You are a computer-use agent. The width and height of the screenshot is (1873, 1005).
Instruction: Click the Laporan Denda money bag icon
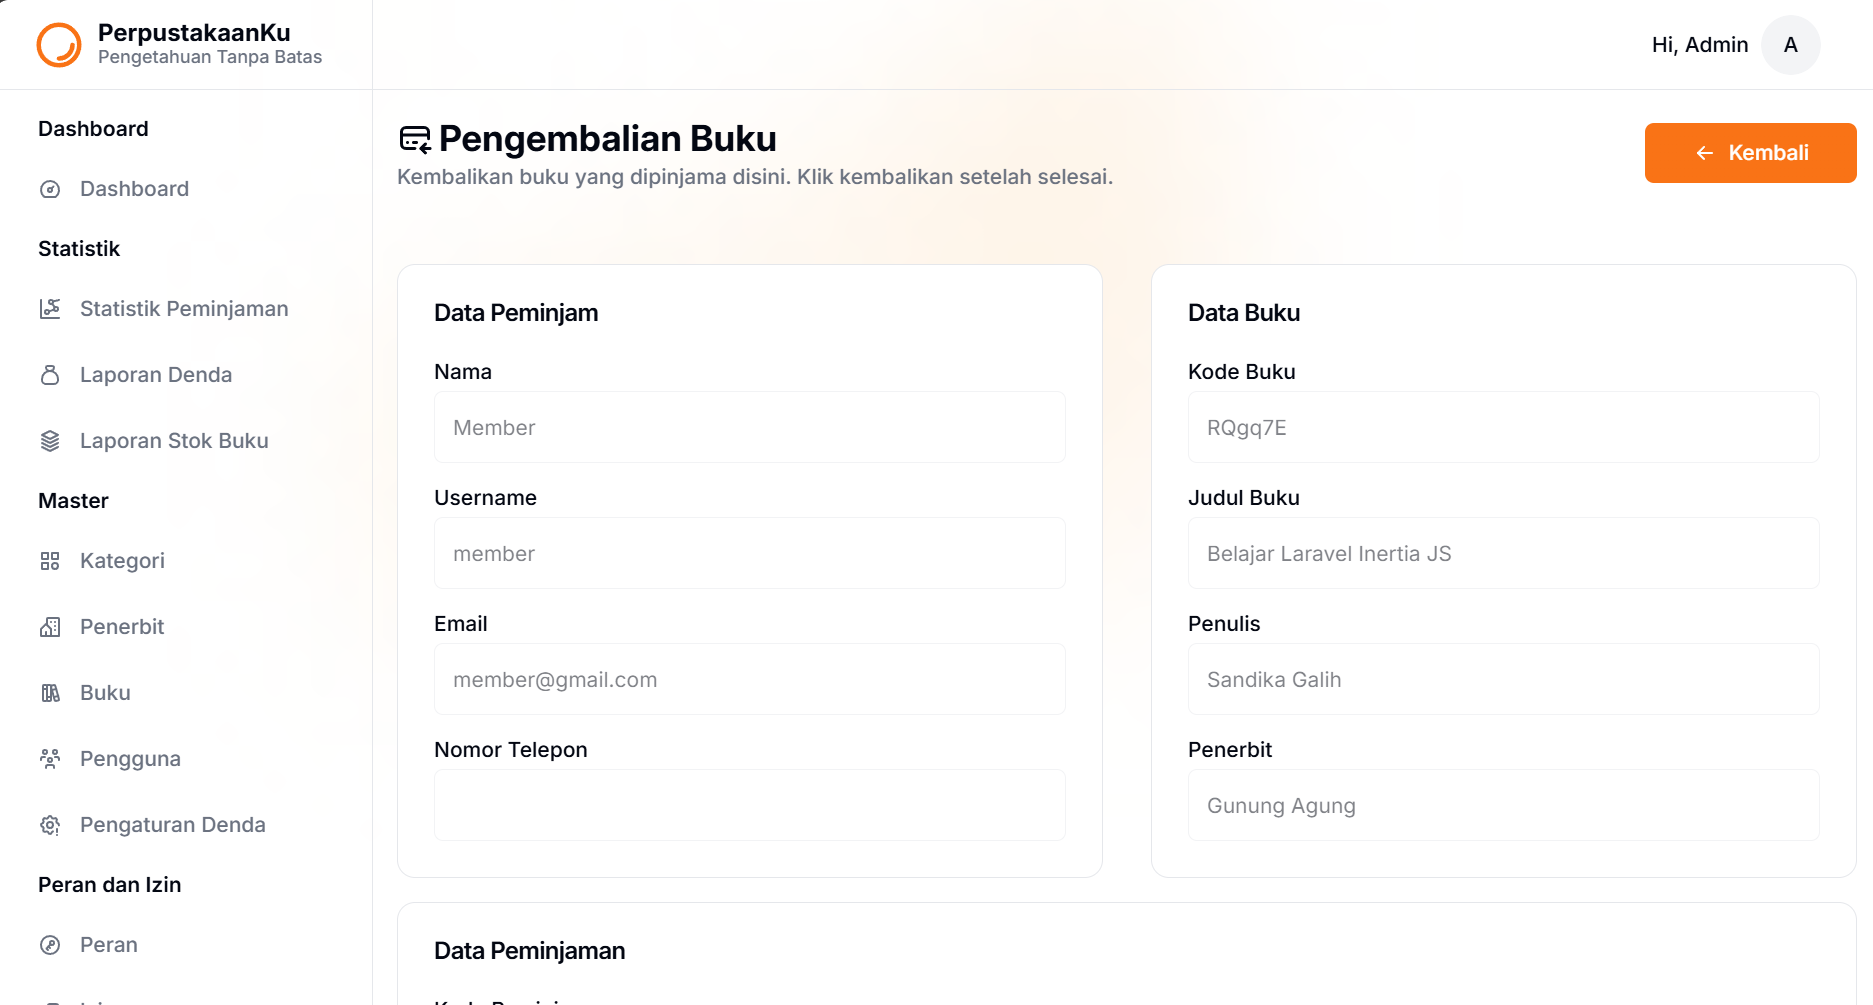click(50, 375)
